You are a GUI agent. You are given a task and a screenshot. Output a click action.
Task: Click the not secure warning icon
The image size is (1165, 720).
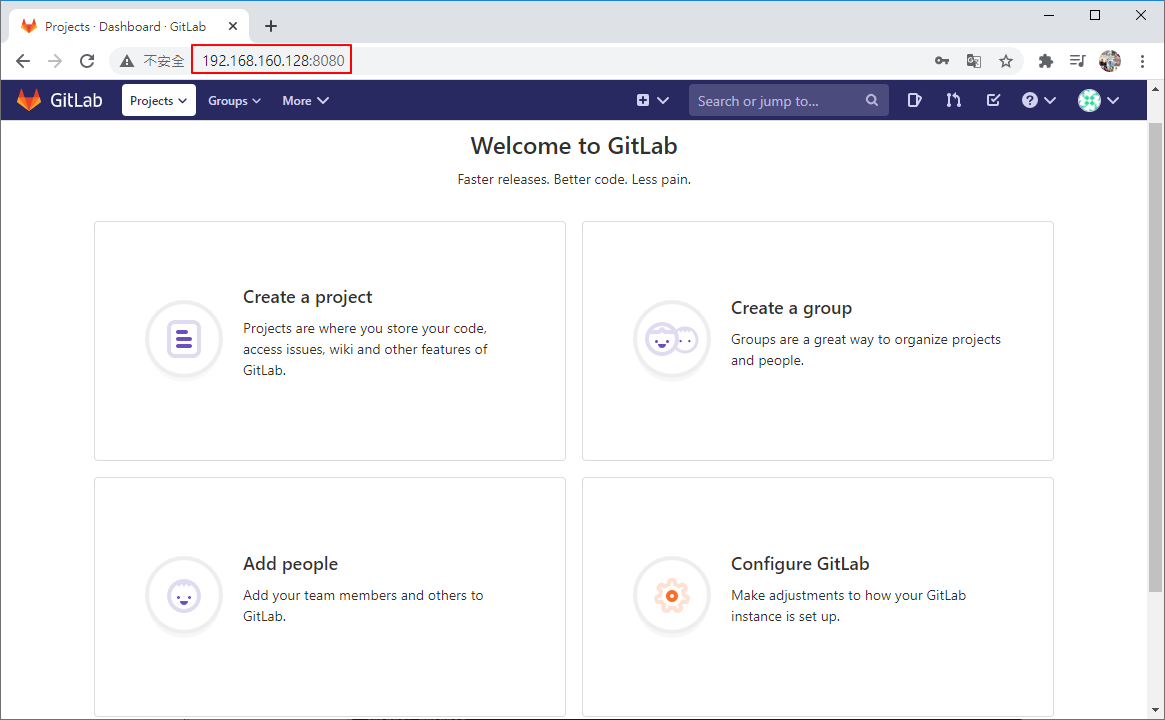127,61
